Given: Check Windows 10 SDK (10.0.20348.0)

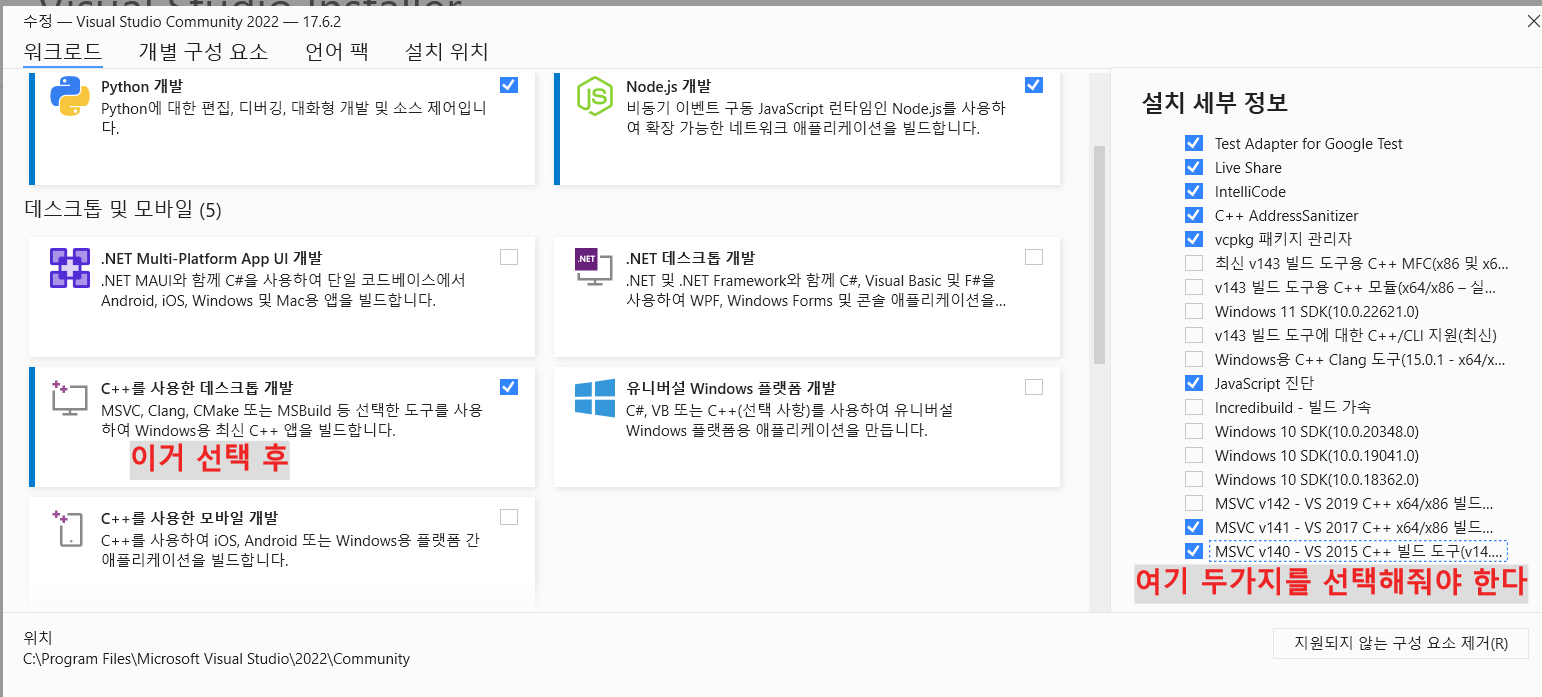Looking at the screenshot, I should coord(1193,431).
